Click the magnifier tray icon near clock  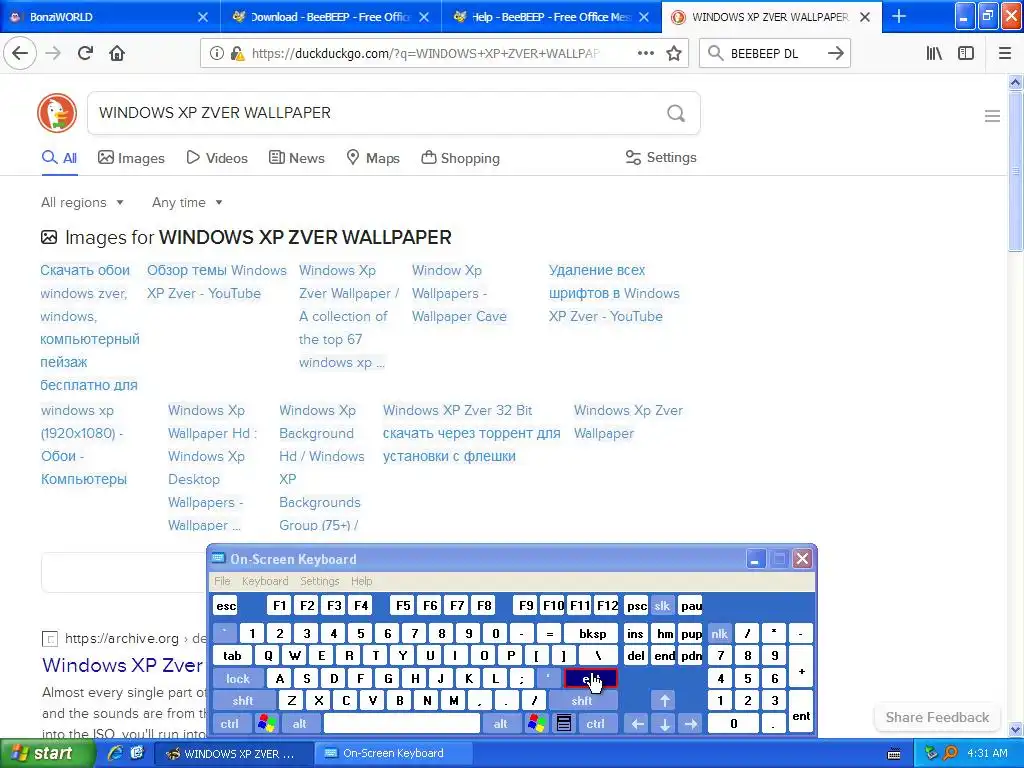(x=950, y=754)
